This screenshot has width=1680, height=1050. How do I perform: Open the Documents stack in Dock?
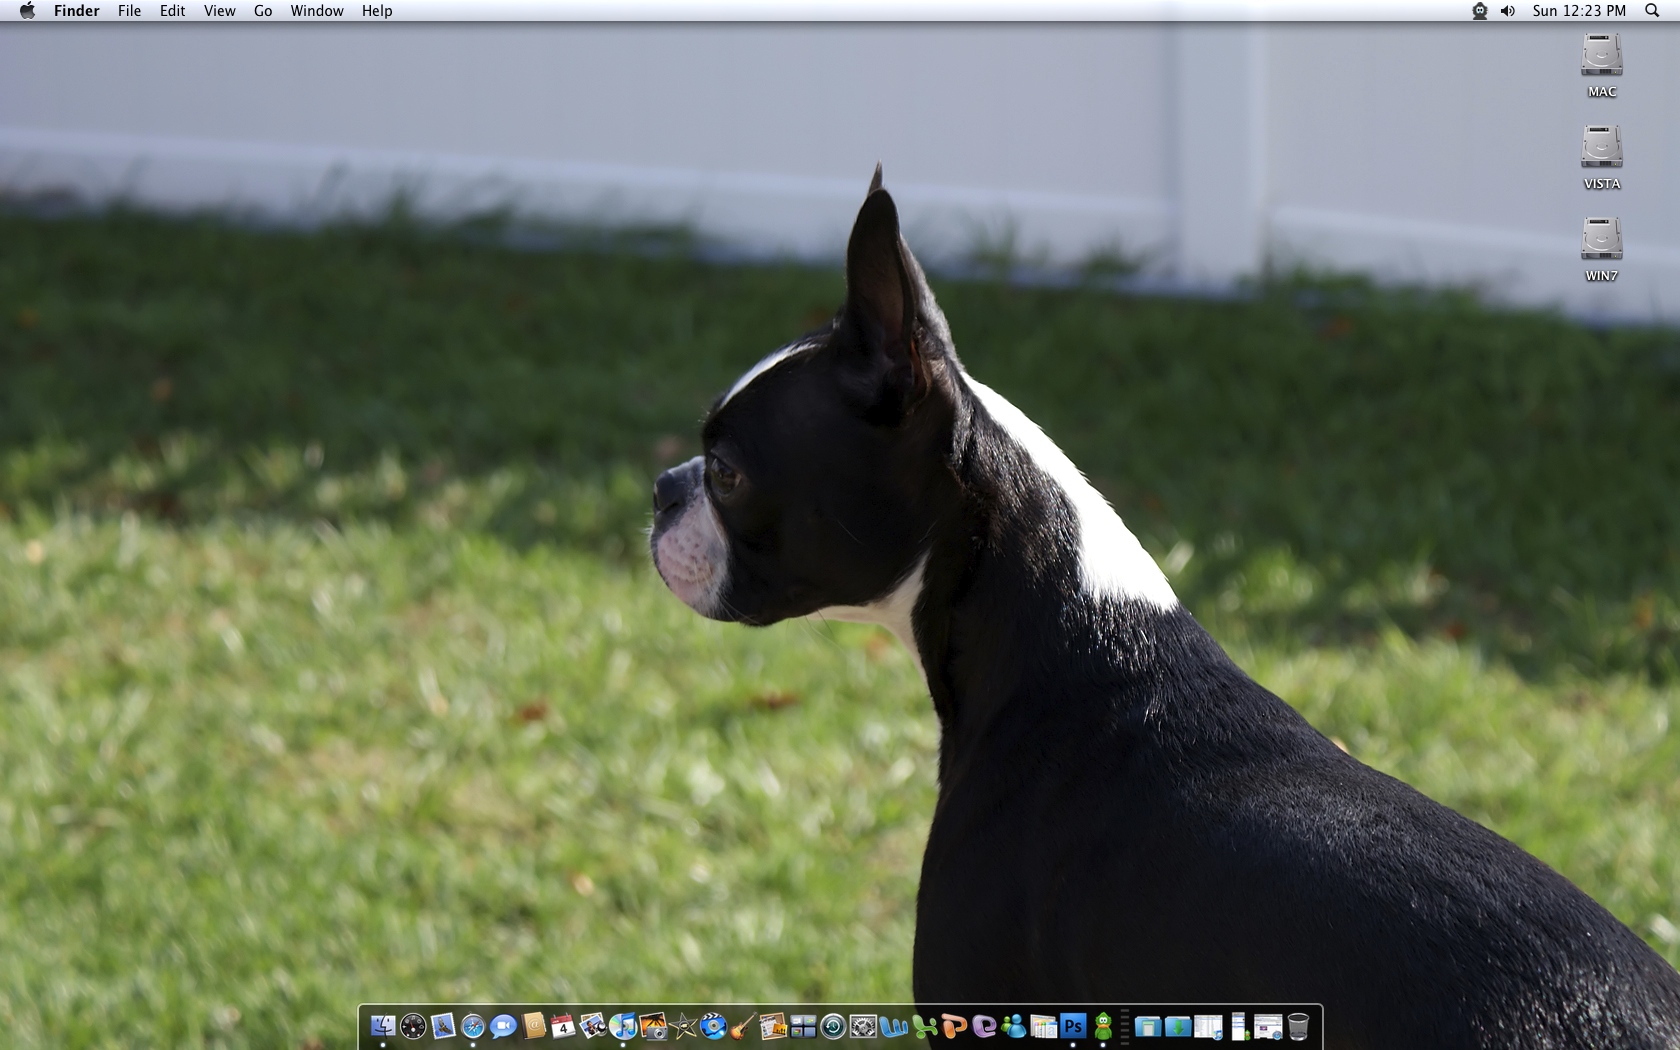[1148, 1026]
